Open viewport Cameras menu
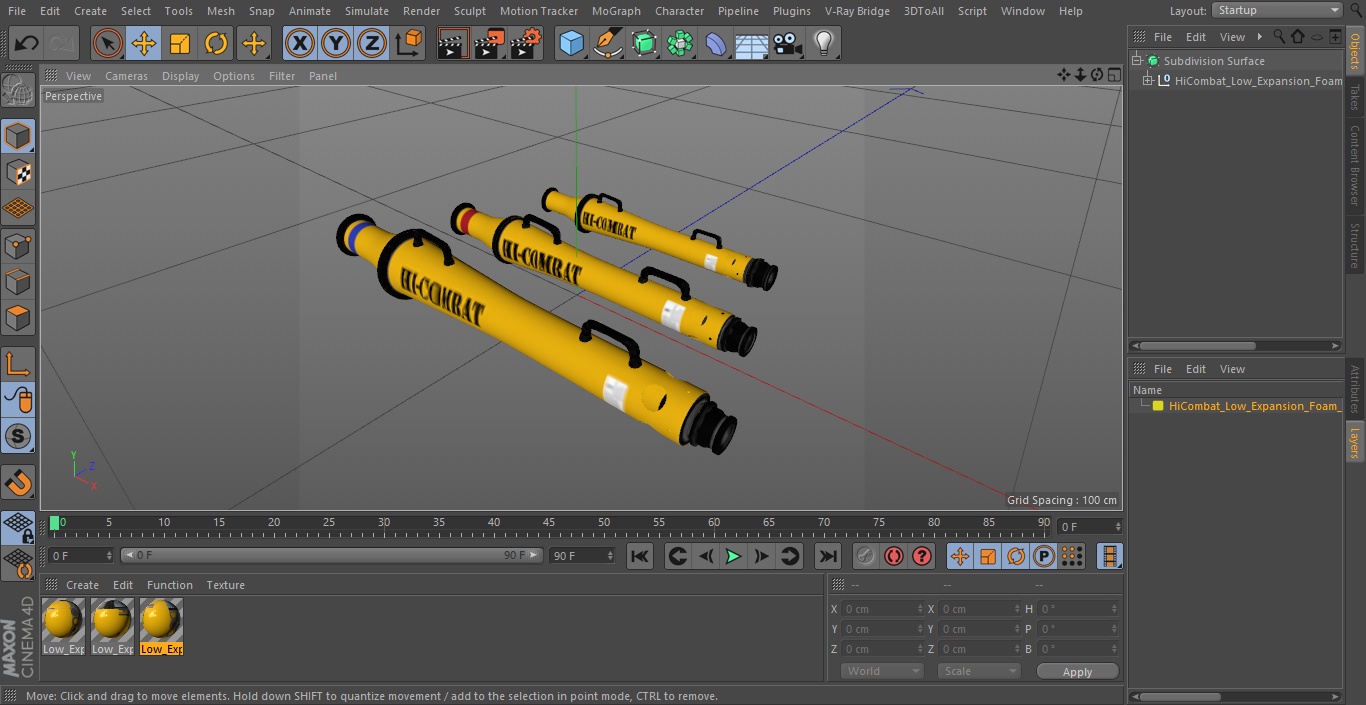Image resolution: width=1366 pixels, height=705 pixels. coord(126,76)
